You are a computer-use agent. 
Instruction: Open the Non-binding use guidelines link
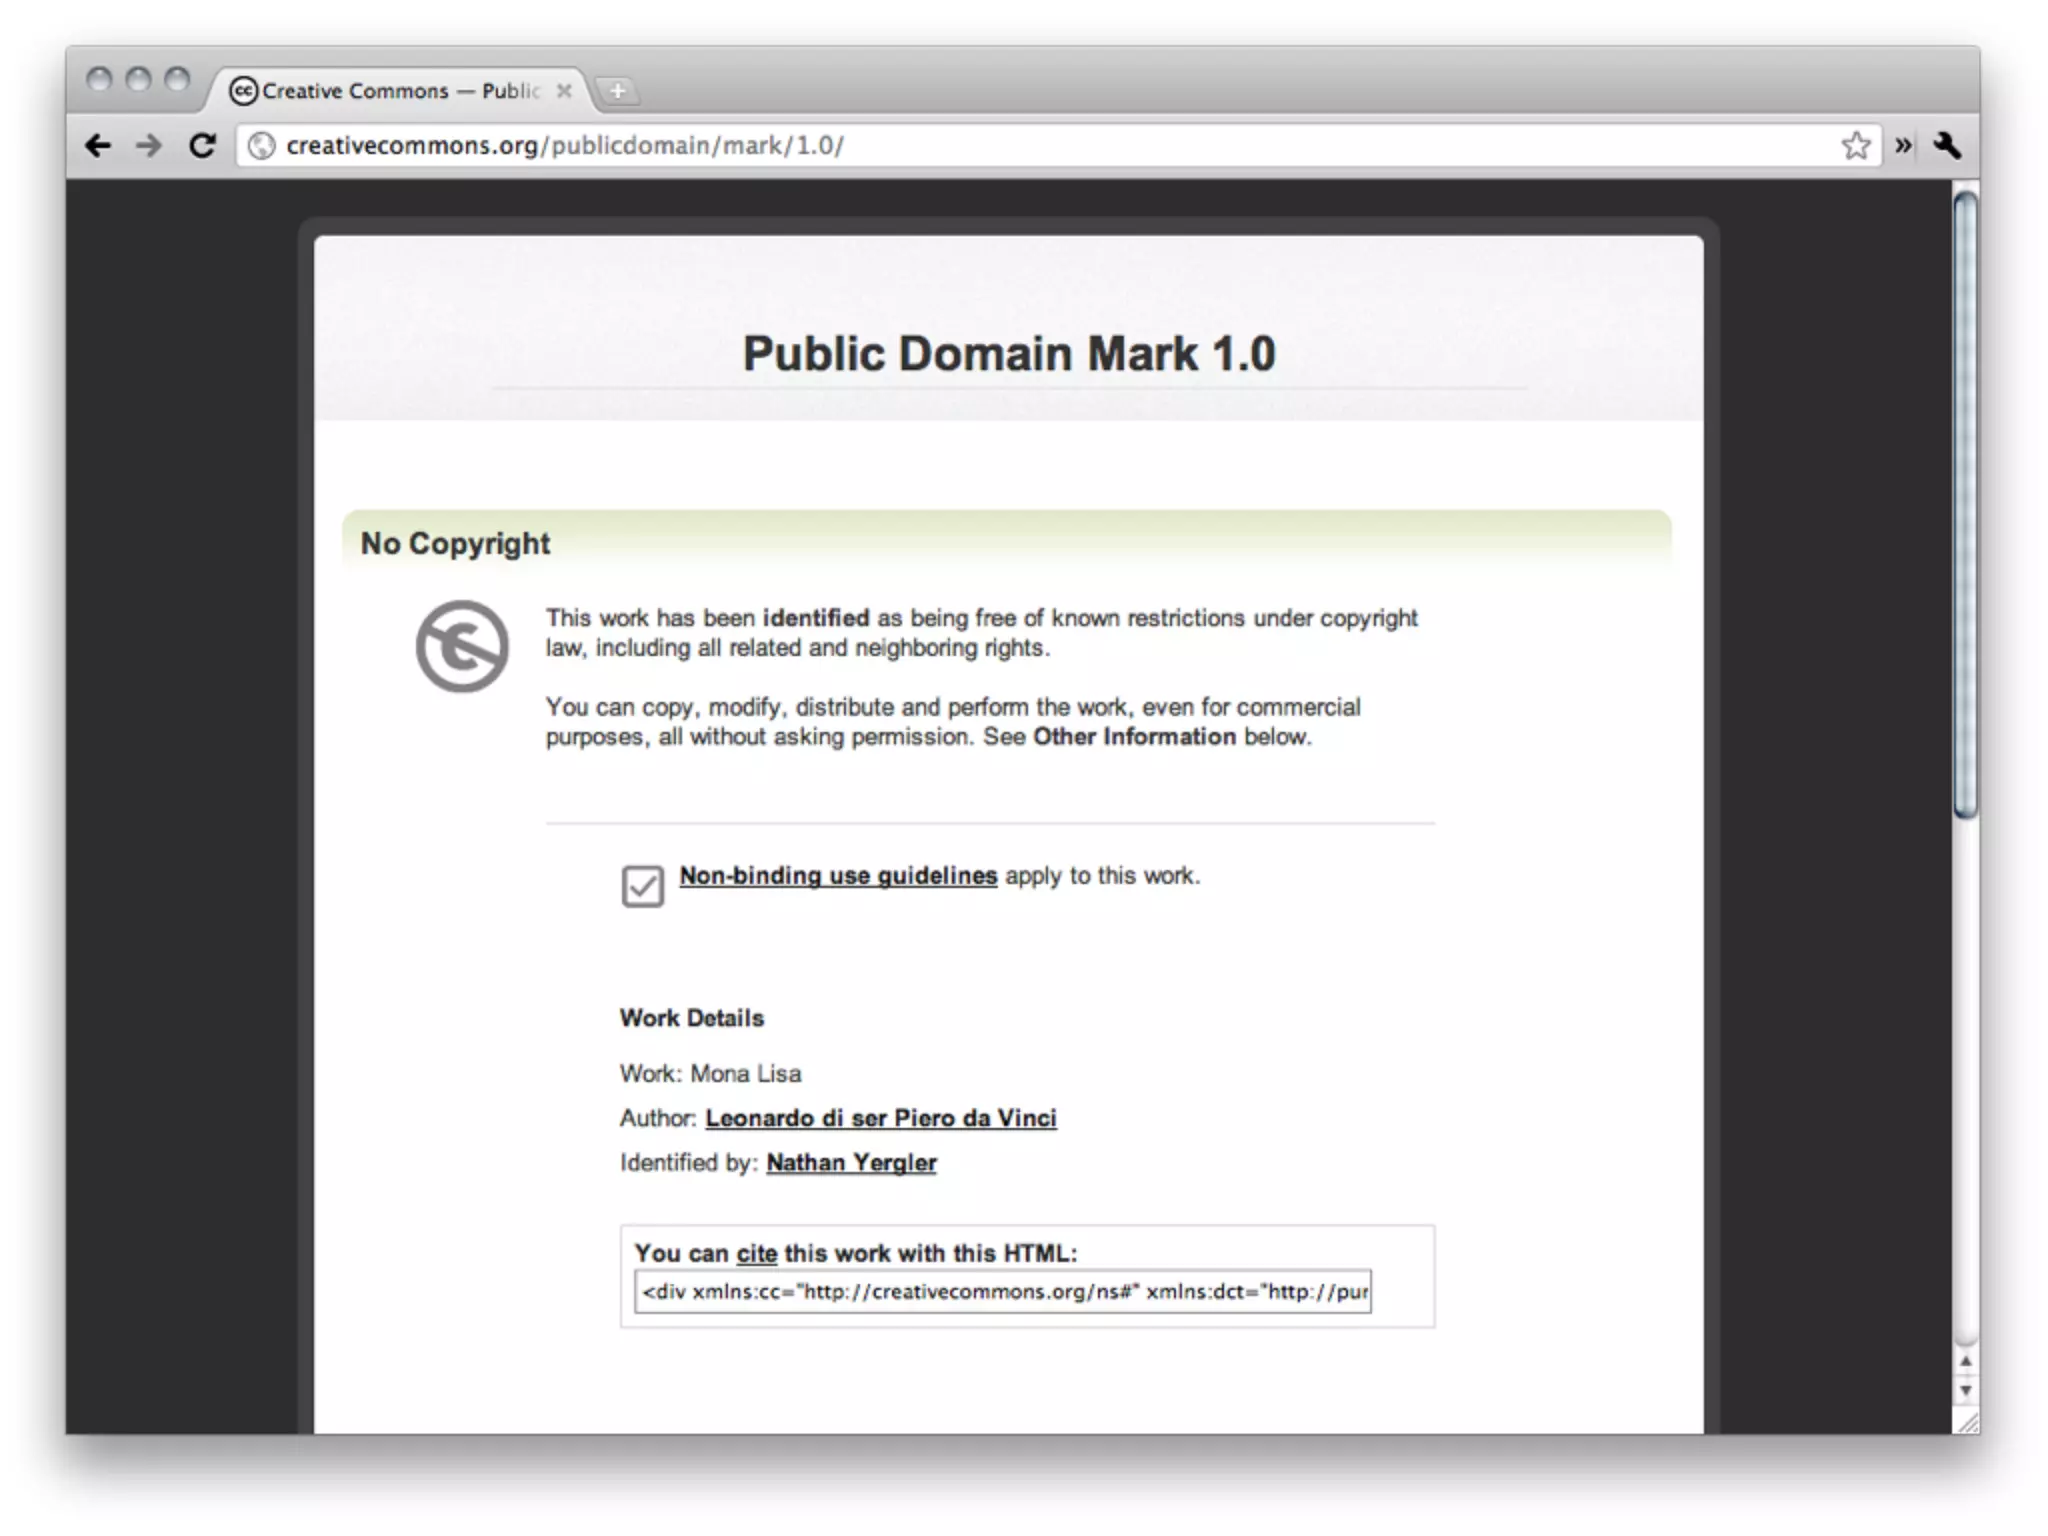click(x=838, y=876)
